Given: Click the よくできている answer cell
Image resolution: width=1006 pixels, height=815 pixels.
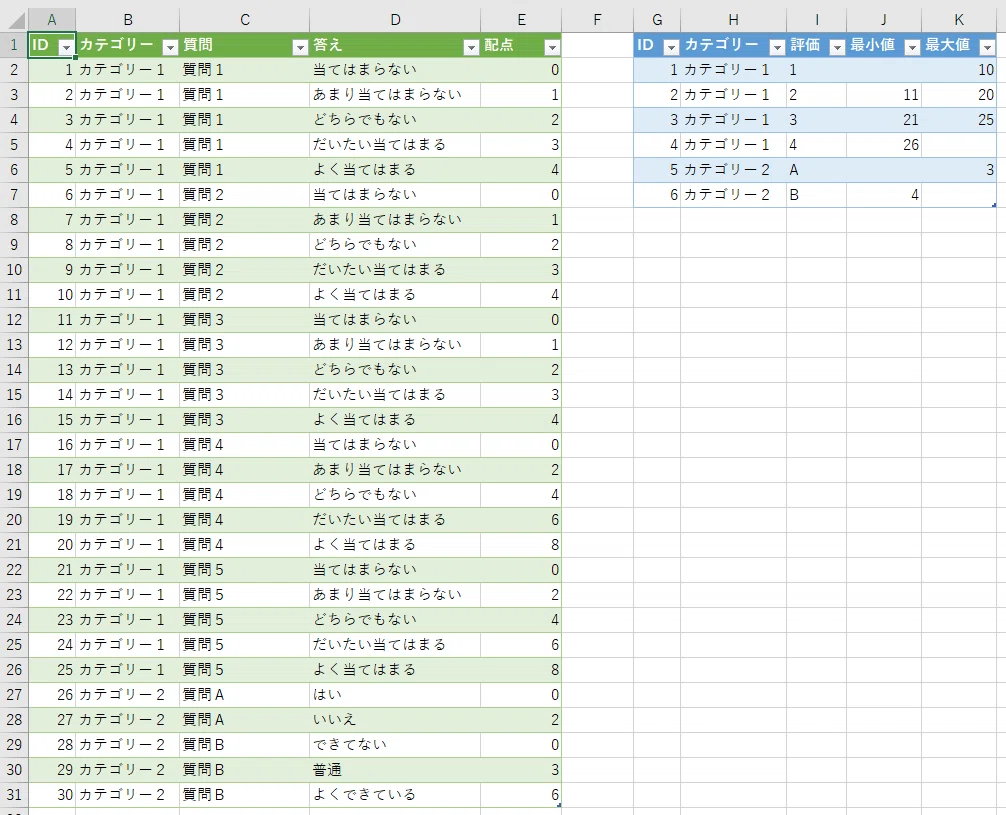Looking at the screenshot, I should coord(395,794).
